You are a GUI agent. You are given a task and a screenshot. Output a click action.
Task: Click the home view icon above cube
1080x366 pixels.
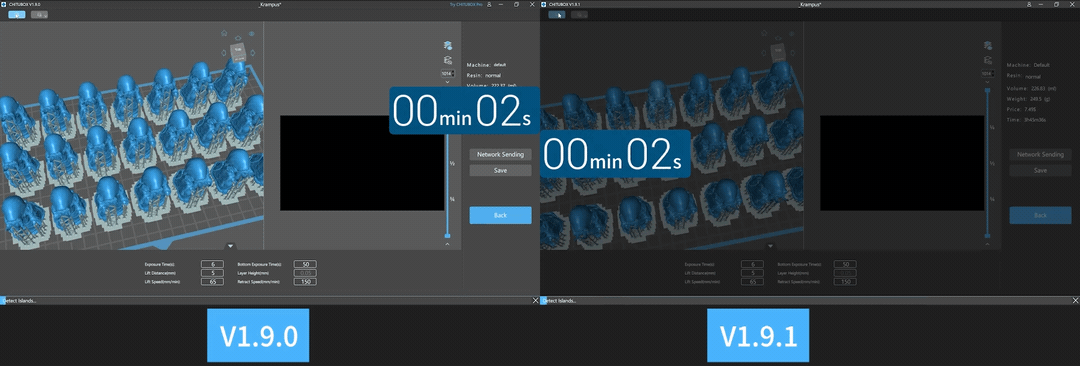[224, 32]
